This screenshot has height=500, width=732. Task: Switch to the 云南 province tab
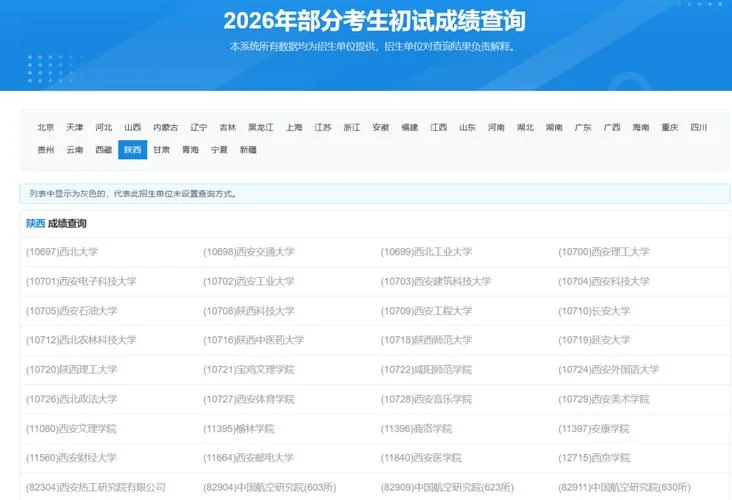click(x=75, y=150)
